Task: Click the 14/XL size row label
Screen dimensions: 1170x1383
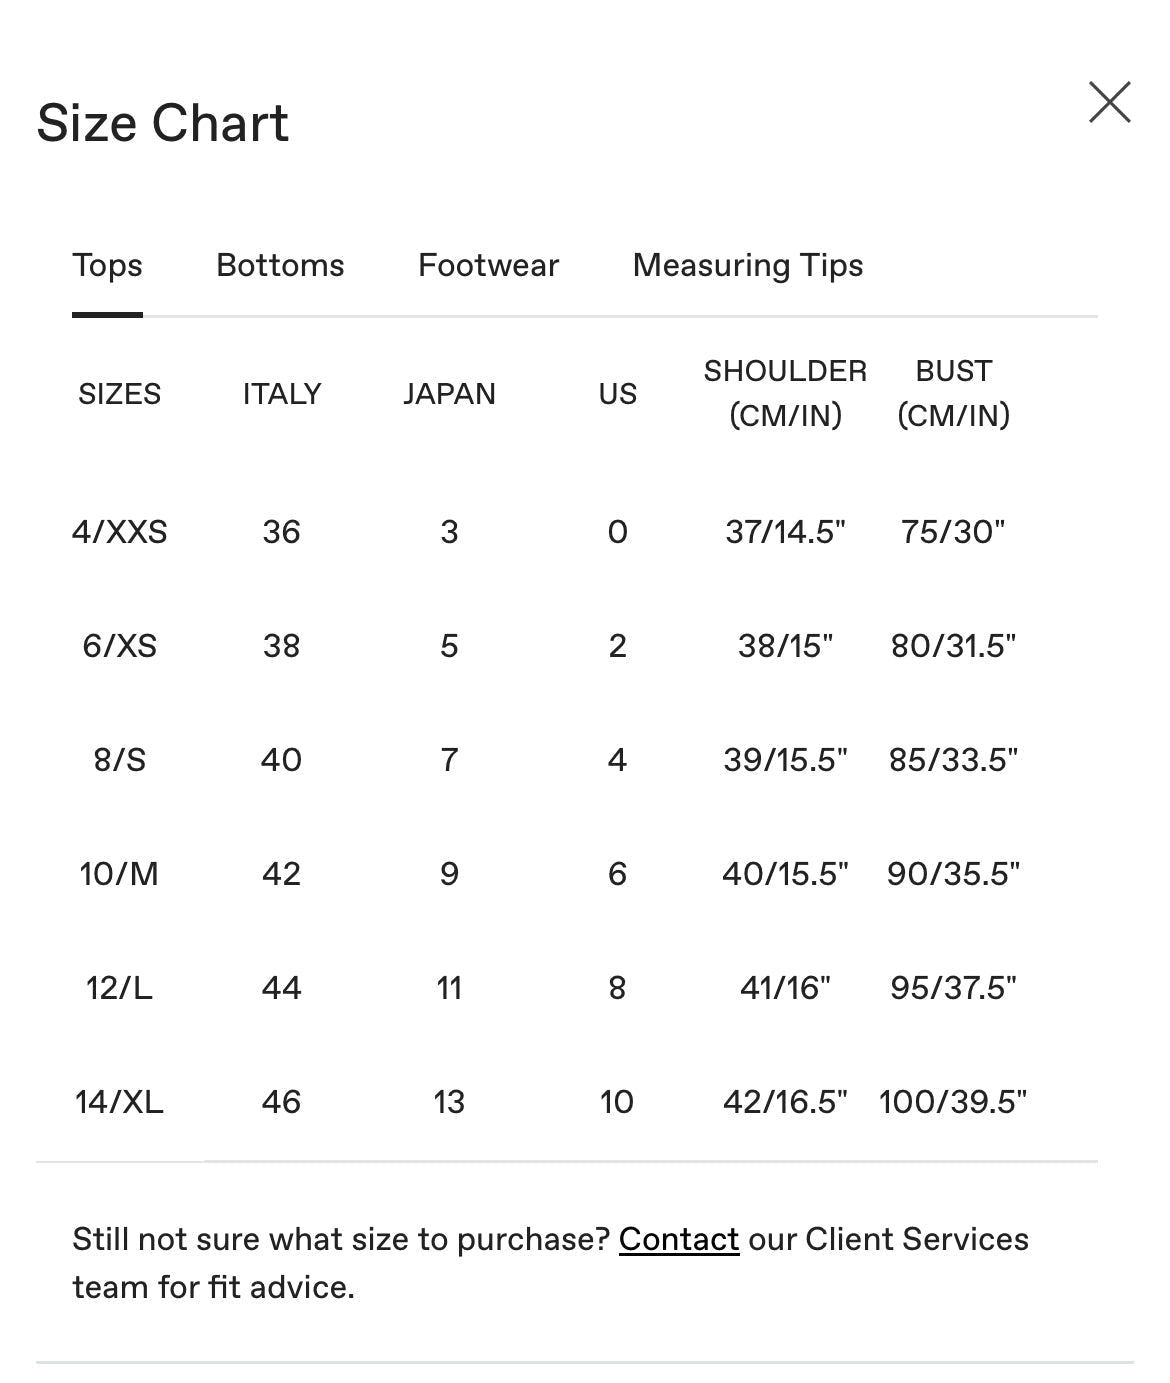Action: (x=119, y=1101)
